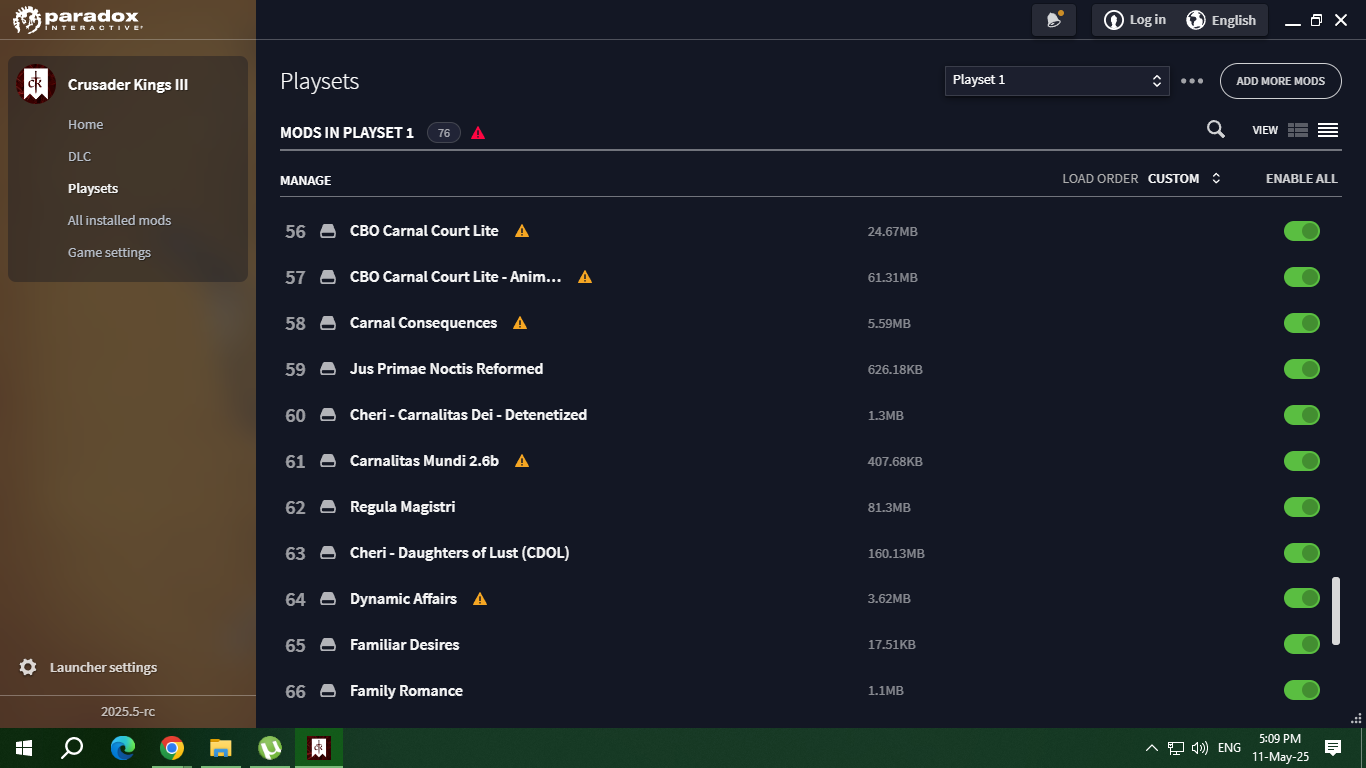Viewport: 1366px width, 768px height.
Task: Disable Jus Primae Noctis Reformed toggle
Action: point(1302,369)
